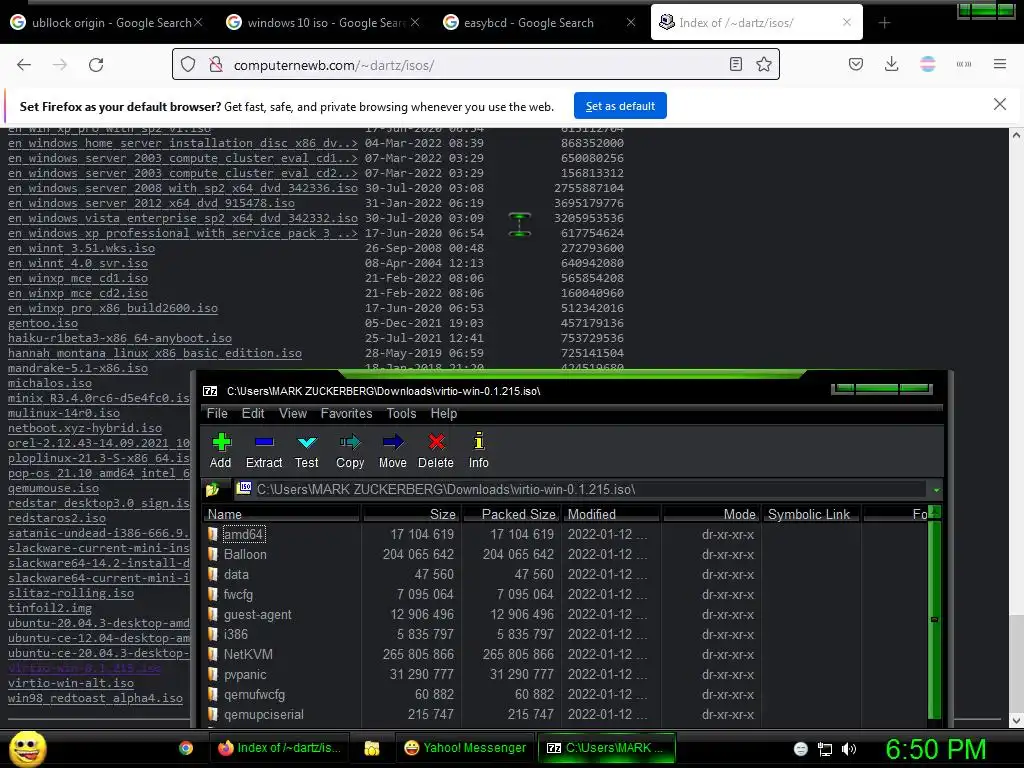Open the en_winnt_4.0_svr.iso link
The image size is (1024, 768).
click(78, 263)
